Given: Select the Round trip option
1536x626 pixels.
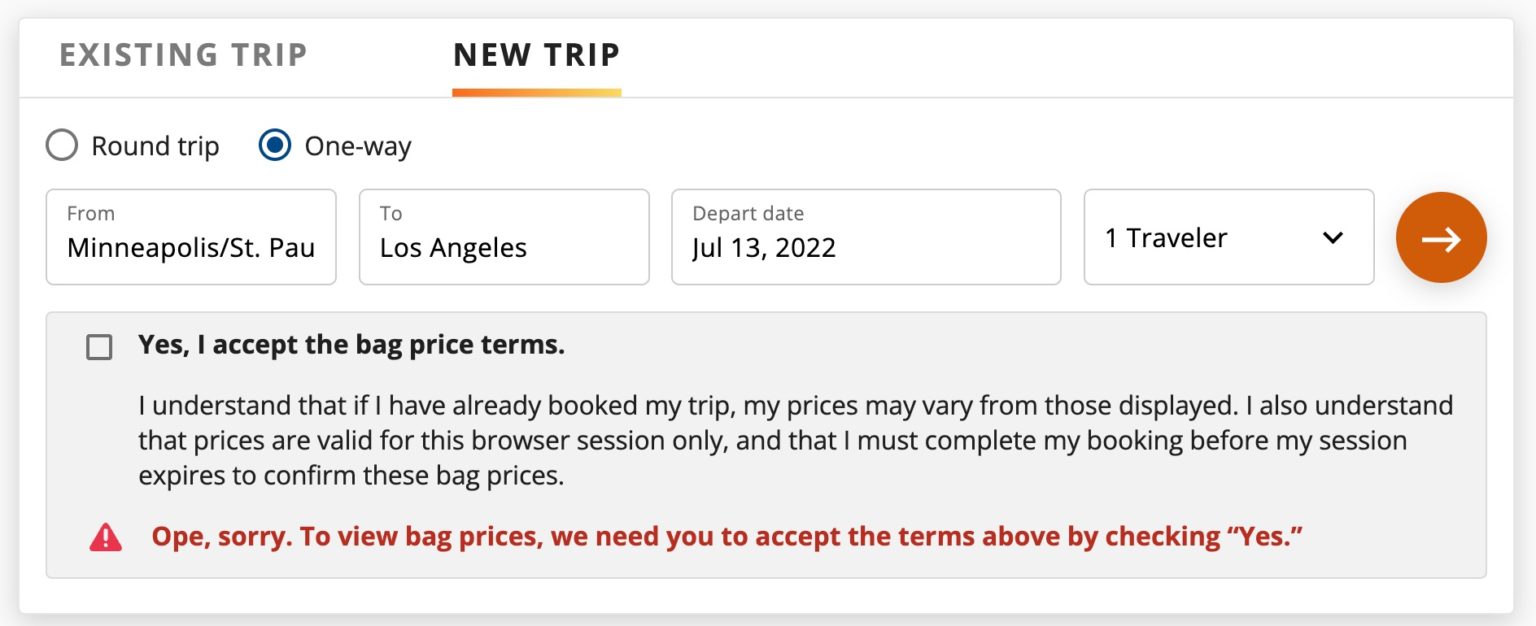Looking at the screenshot, I should point(62,145).
